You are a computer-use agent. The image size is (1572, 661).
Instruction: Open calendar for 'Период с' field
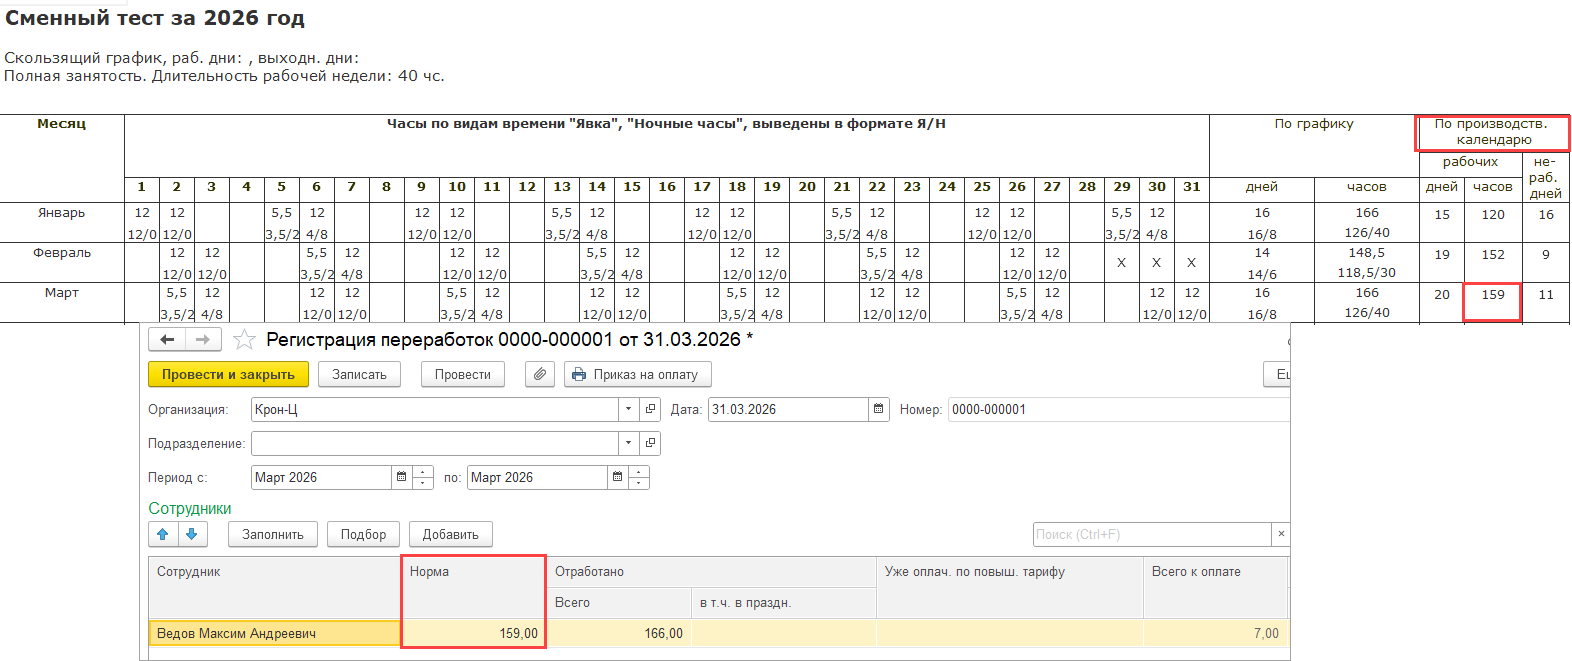tap(401, 477)
